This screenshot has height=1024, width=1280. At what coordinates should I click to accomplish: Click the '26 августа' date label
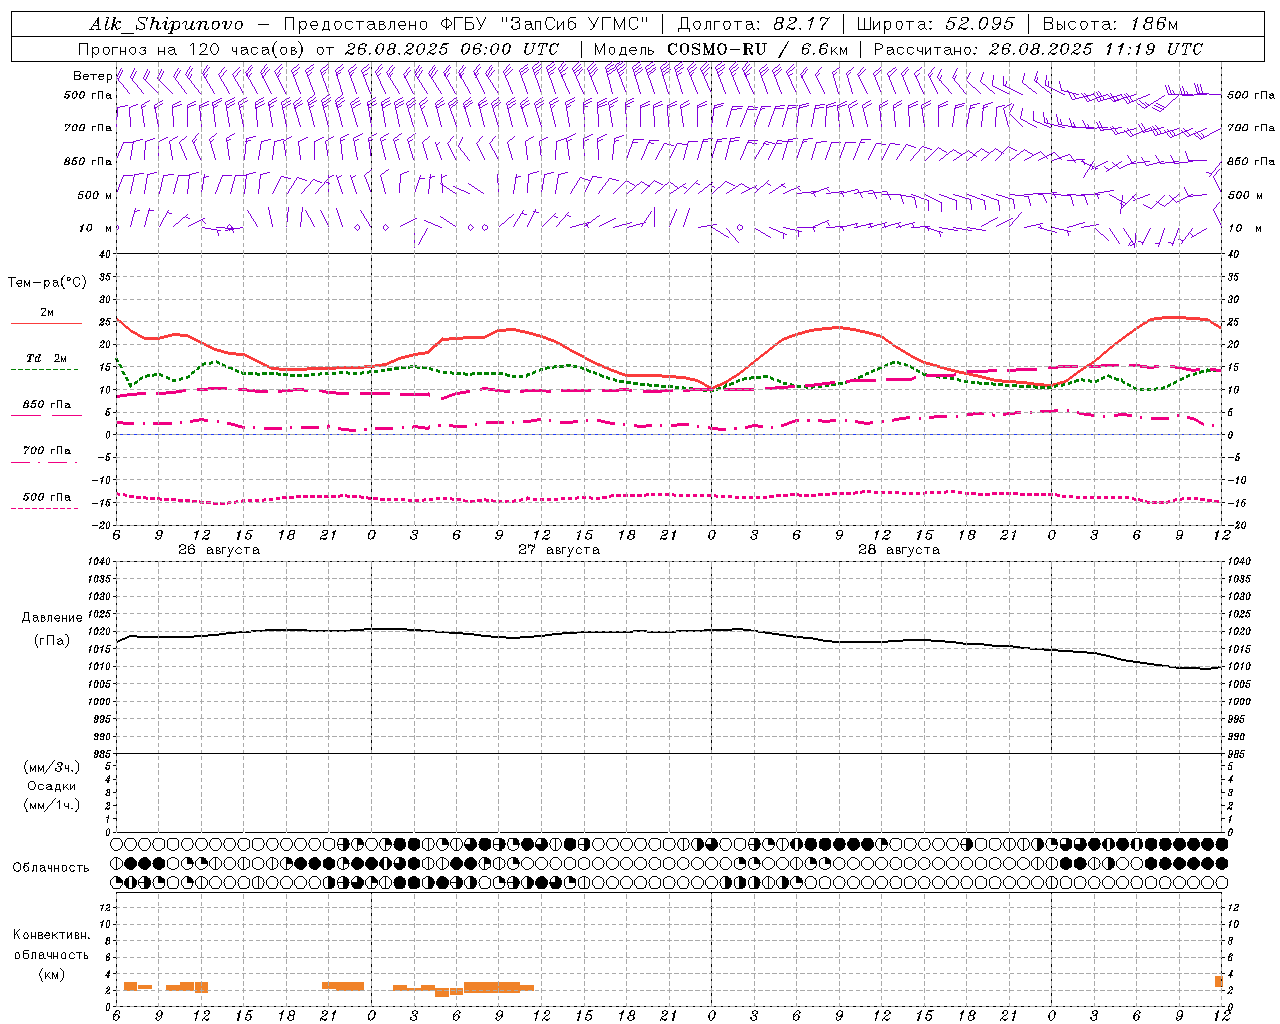(x=219, y=550)
